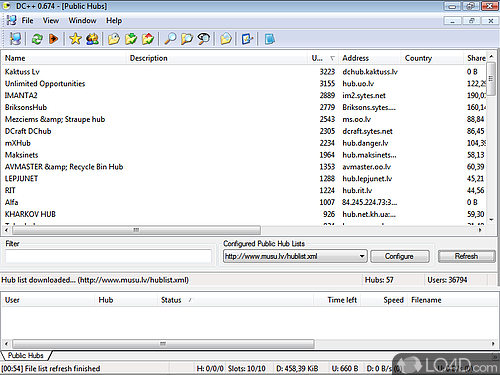Sort hubs by Share column header
Viewport: 500px width, 375px height.
476,58
